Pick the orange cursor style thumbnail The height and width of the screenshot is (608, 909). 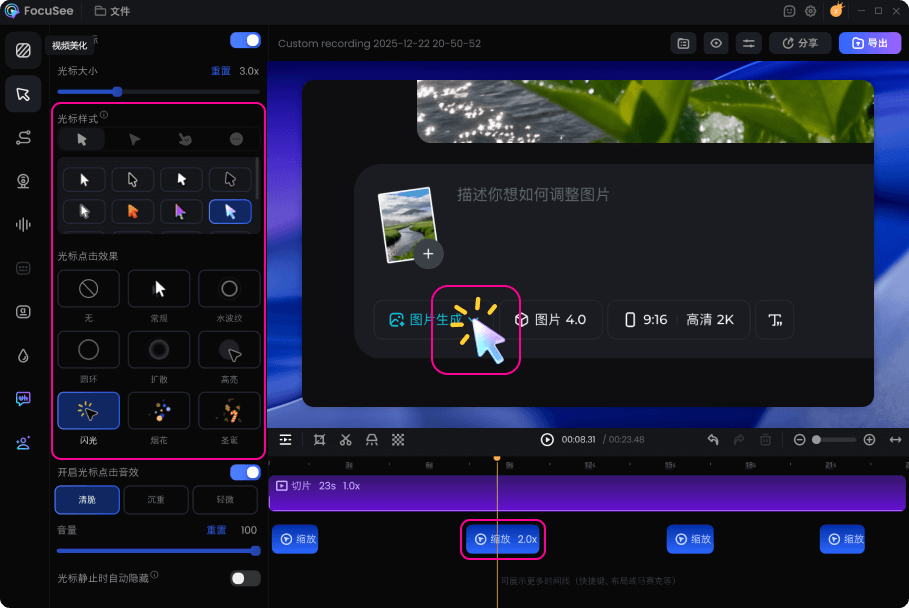point(133,212)
